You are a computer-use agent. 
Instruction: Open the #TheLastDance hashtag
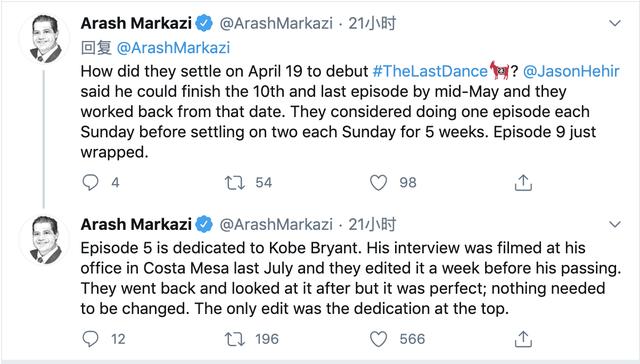(x=430, y=71)
